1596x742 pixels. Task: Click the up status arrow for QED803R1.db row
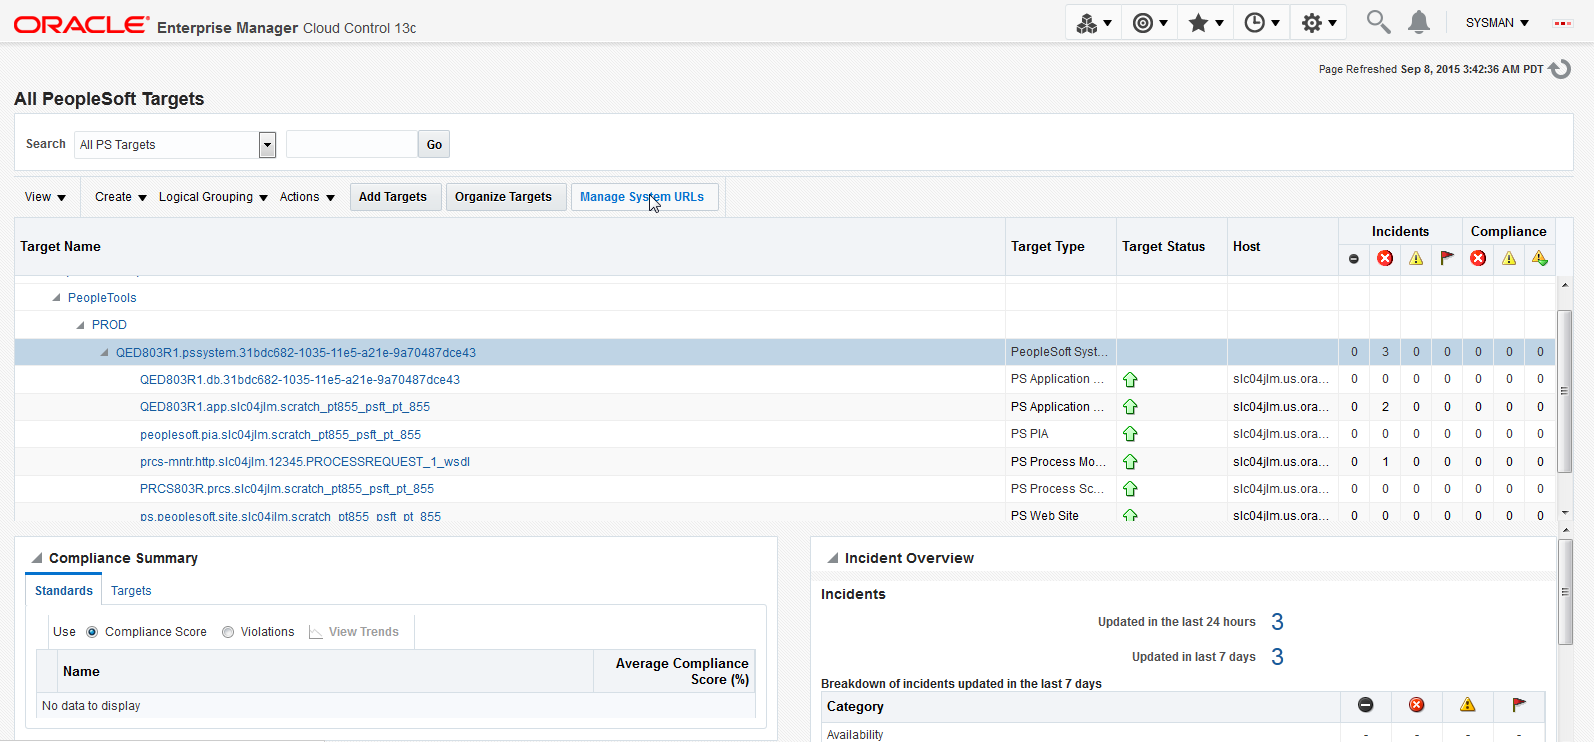1130,380
